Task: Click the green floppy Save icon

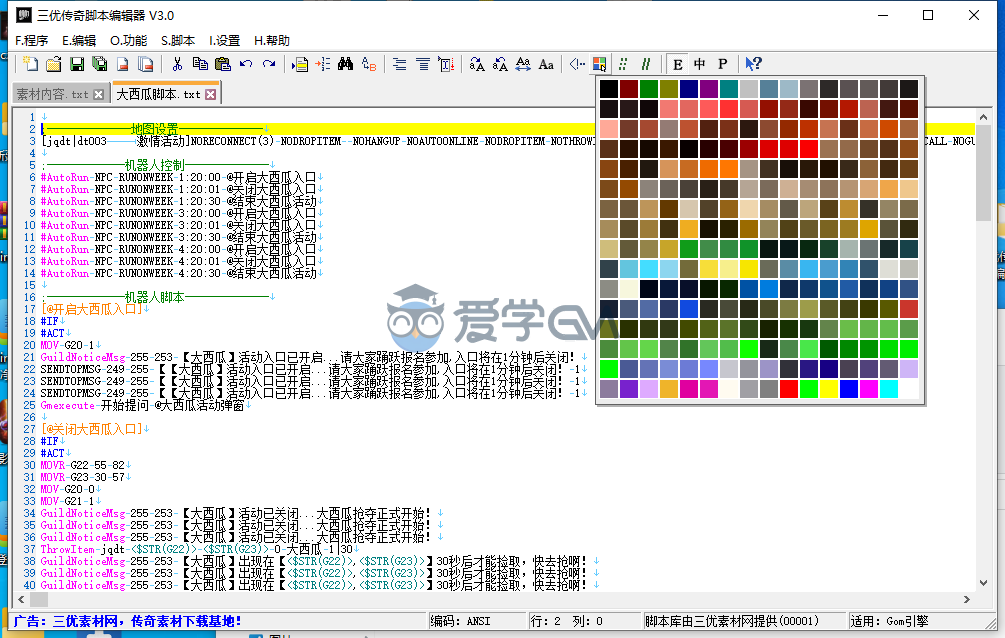Action: [x=78, y=64]
